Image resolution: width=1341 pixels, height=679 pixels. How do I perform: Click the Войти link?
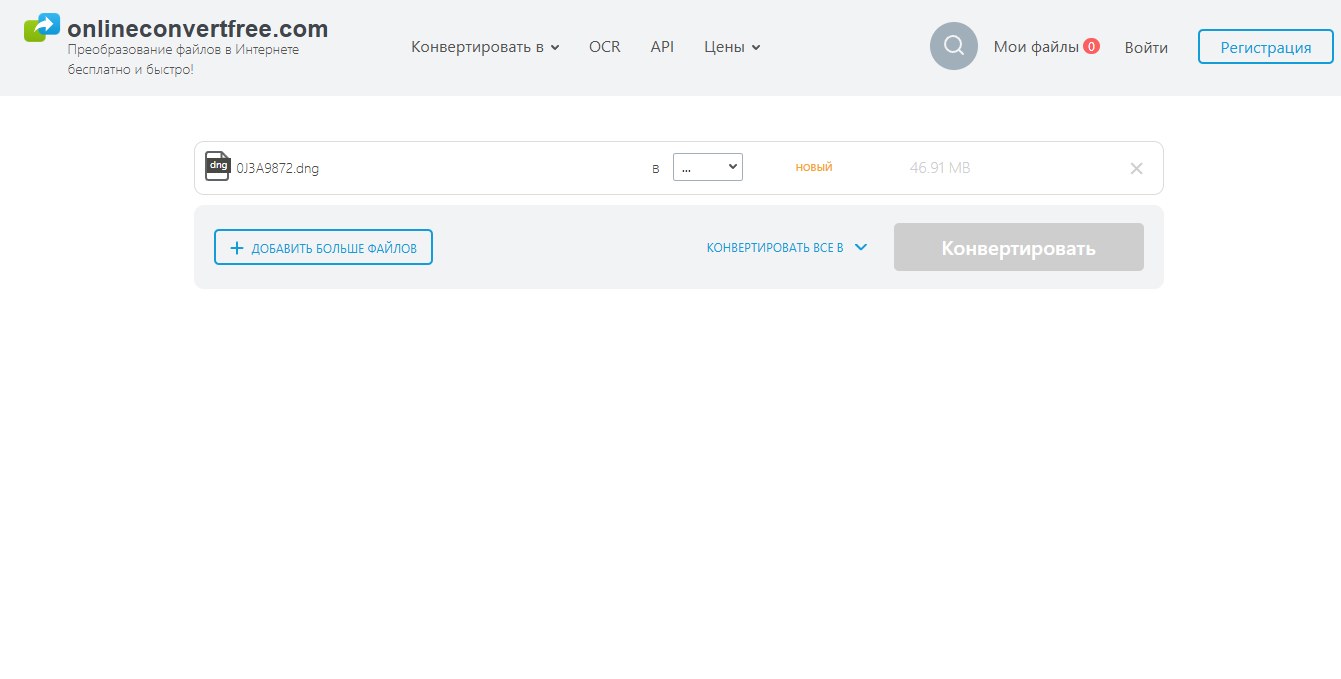tap(1146, 47)
